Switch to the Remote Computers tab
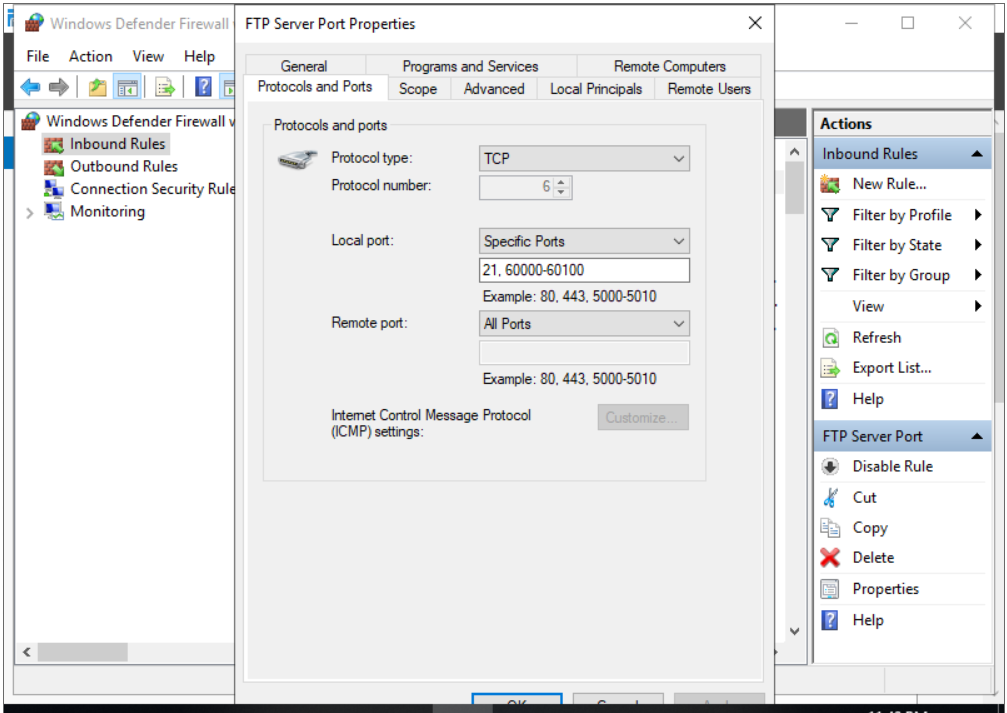 (669, 66)
